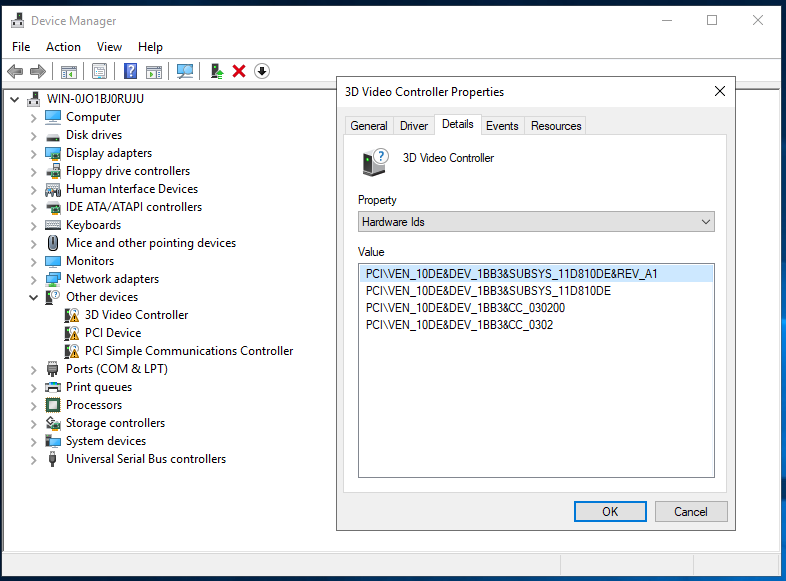Viewport: 786px width, 581px height.
Task: Click Update device driver toolbar icon
Action: (217, 71)
